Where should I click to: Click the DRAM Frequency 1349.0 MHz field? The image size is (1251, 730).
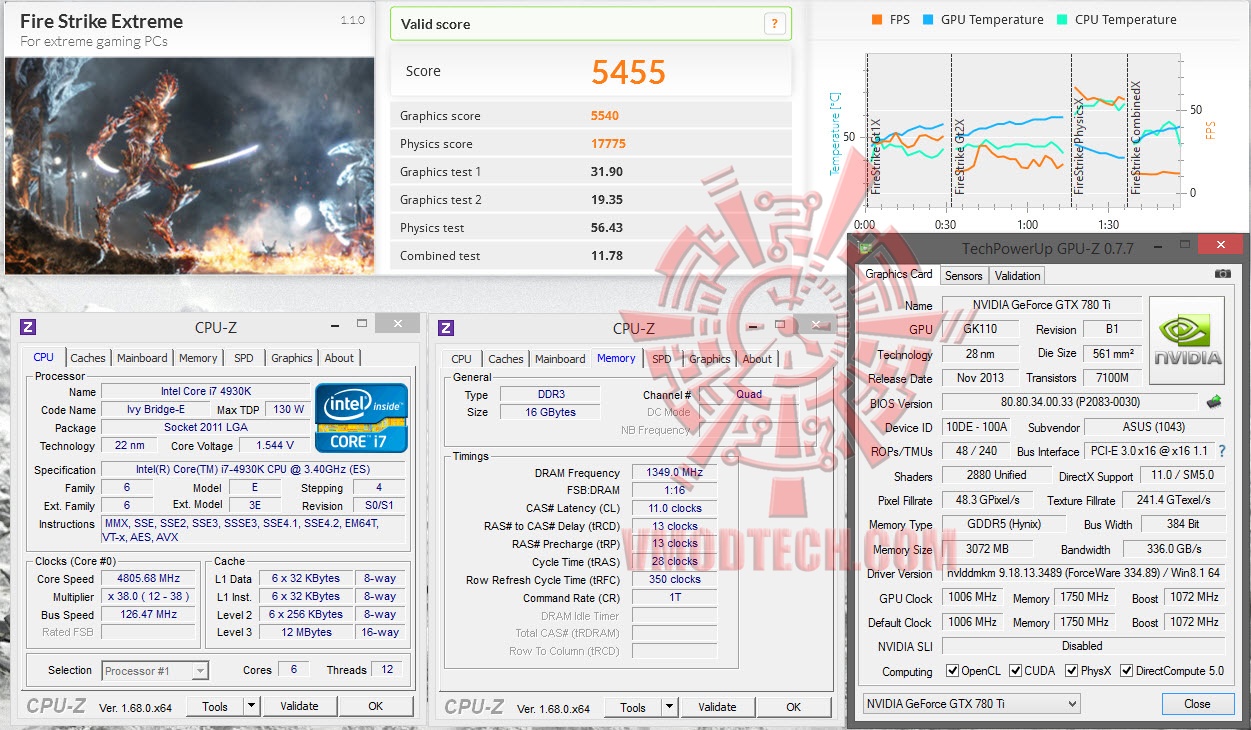(675, 473)
